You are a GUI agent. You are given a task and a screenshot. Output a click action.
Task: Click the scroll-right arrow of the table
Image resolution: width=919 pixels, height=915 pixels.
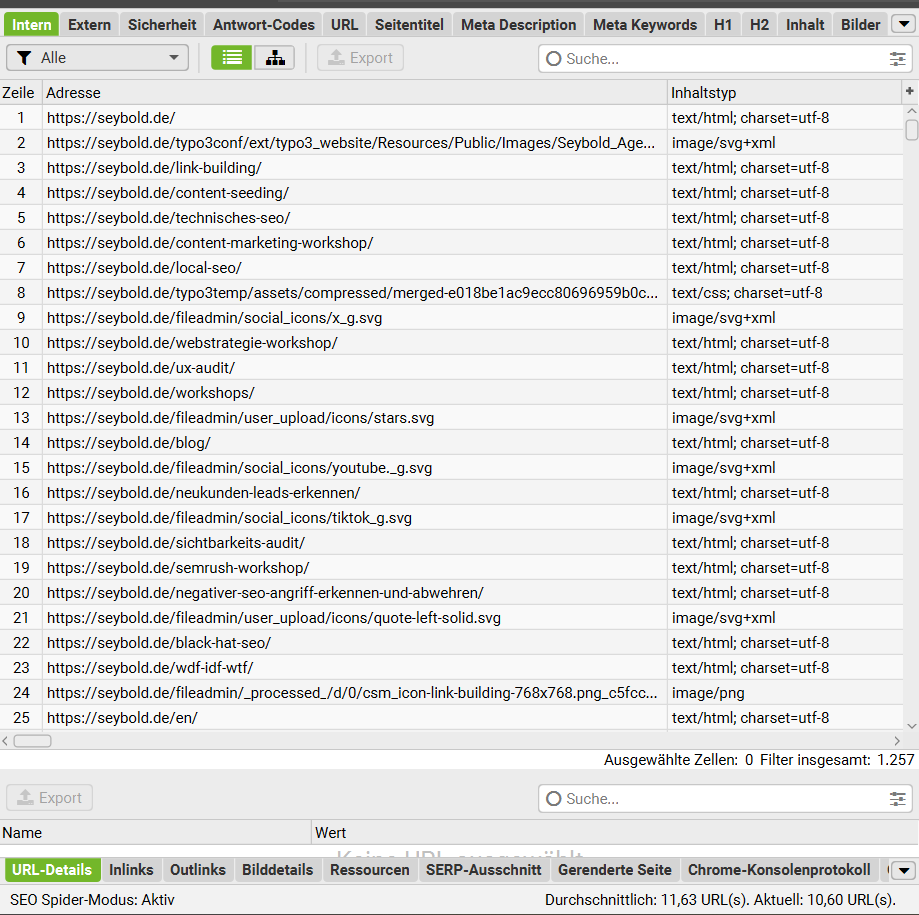click(897, 741)
